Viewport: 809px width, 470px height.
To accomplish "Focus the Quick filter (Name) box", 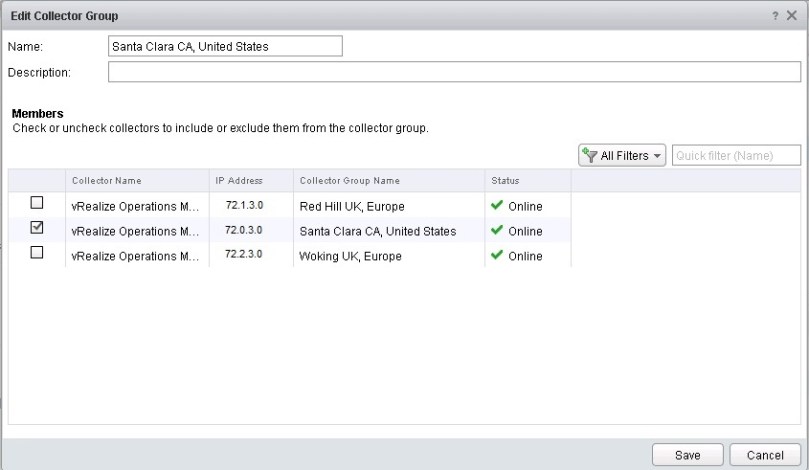I will pyautogui.click(x=736, y=155).
